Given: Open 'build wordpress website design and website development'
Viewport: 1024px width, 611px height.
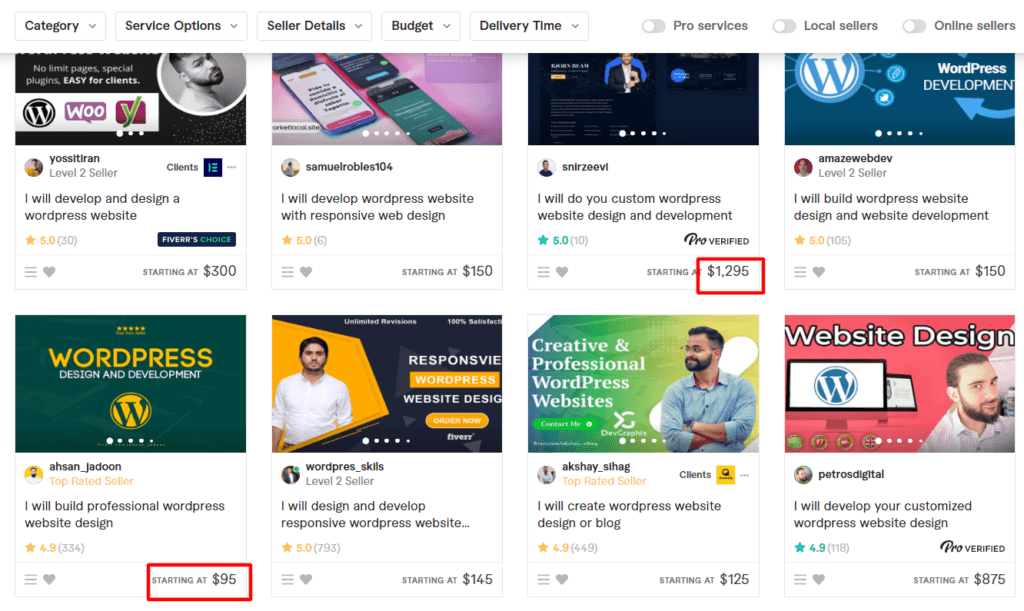Looking at the screenshot, I should click(x=891, y=207).
